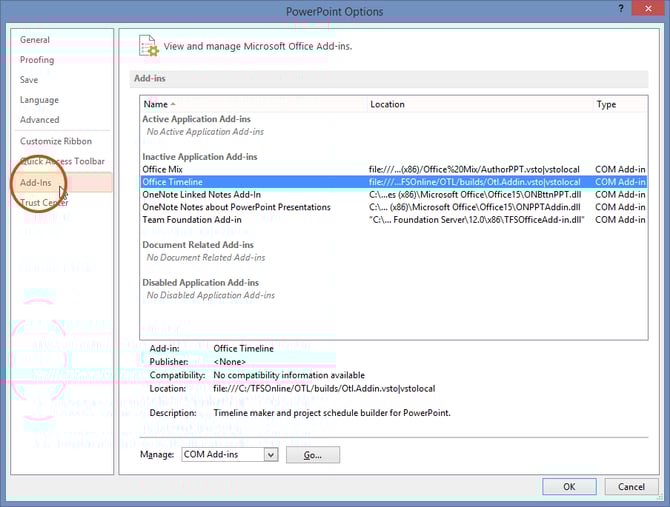Click the Location column header
670x507 pixels.
tap(387, 104)
